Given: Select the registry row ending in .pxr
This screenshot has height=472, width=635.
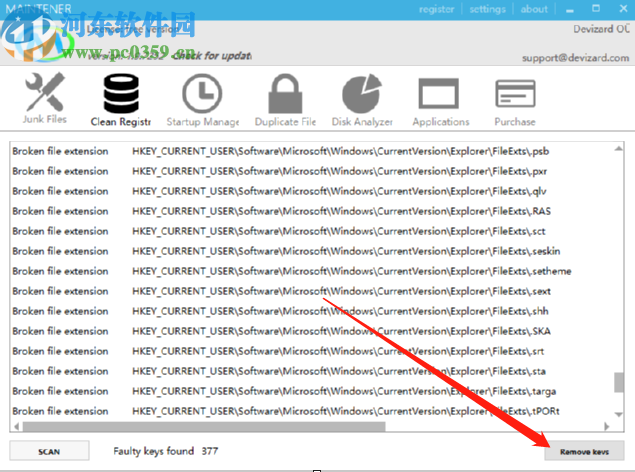Looking at the screenshot, I should (x=311, y=171).
